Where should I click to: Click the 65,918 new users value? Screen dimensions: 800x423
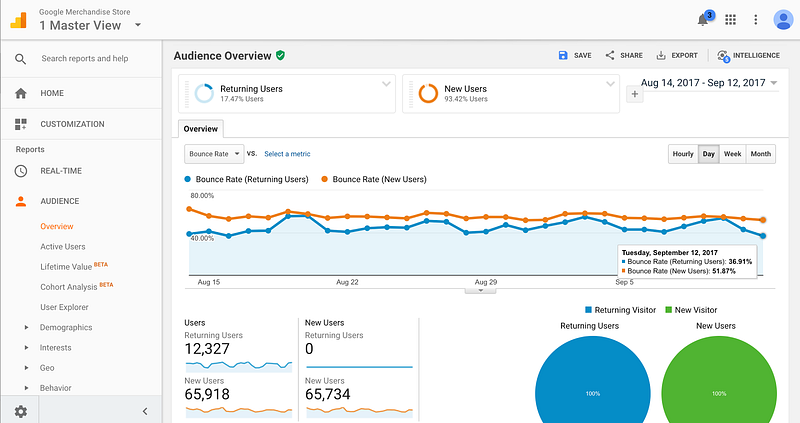207,394
